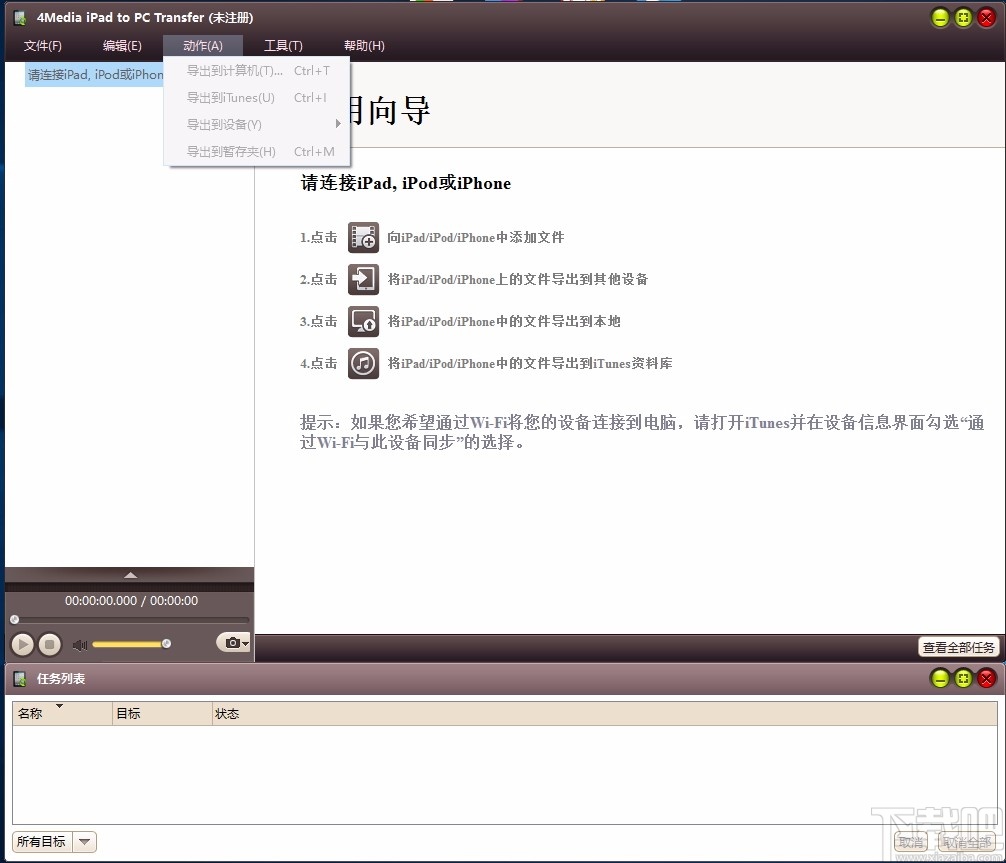Viewport: 1006px width, 863px height.
Task: Collapse the preview panel using the arrow
Action: point(130,574)
